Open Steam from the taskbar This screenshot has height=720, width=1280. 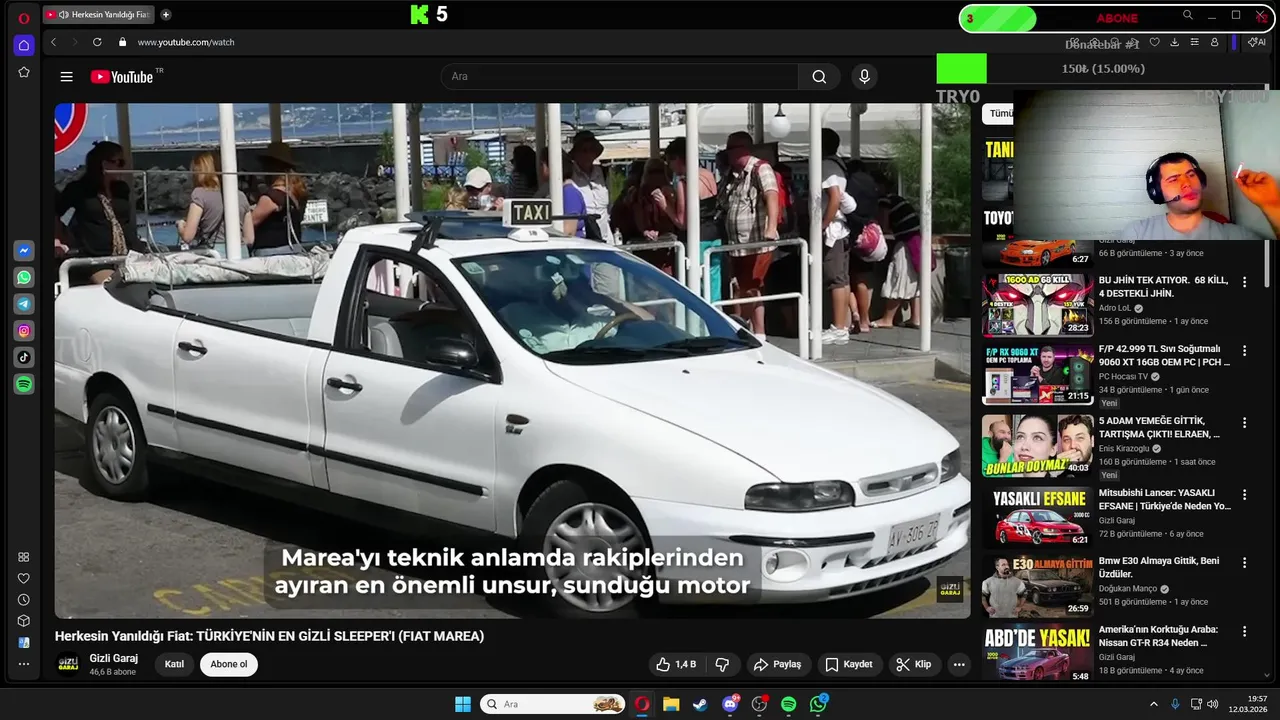pos(700,704)
